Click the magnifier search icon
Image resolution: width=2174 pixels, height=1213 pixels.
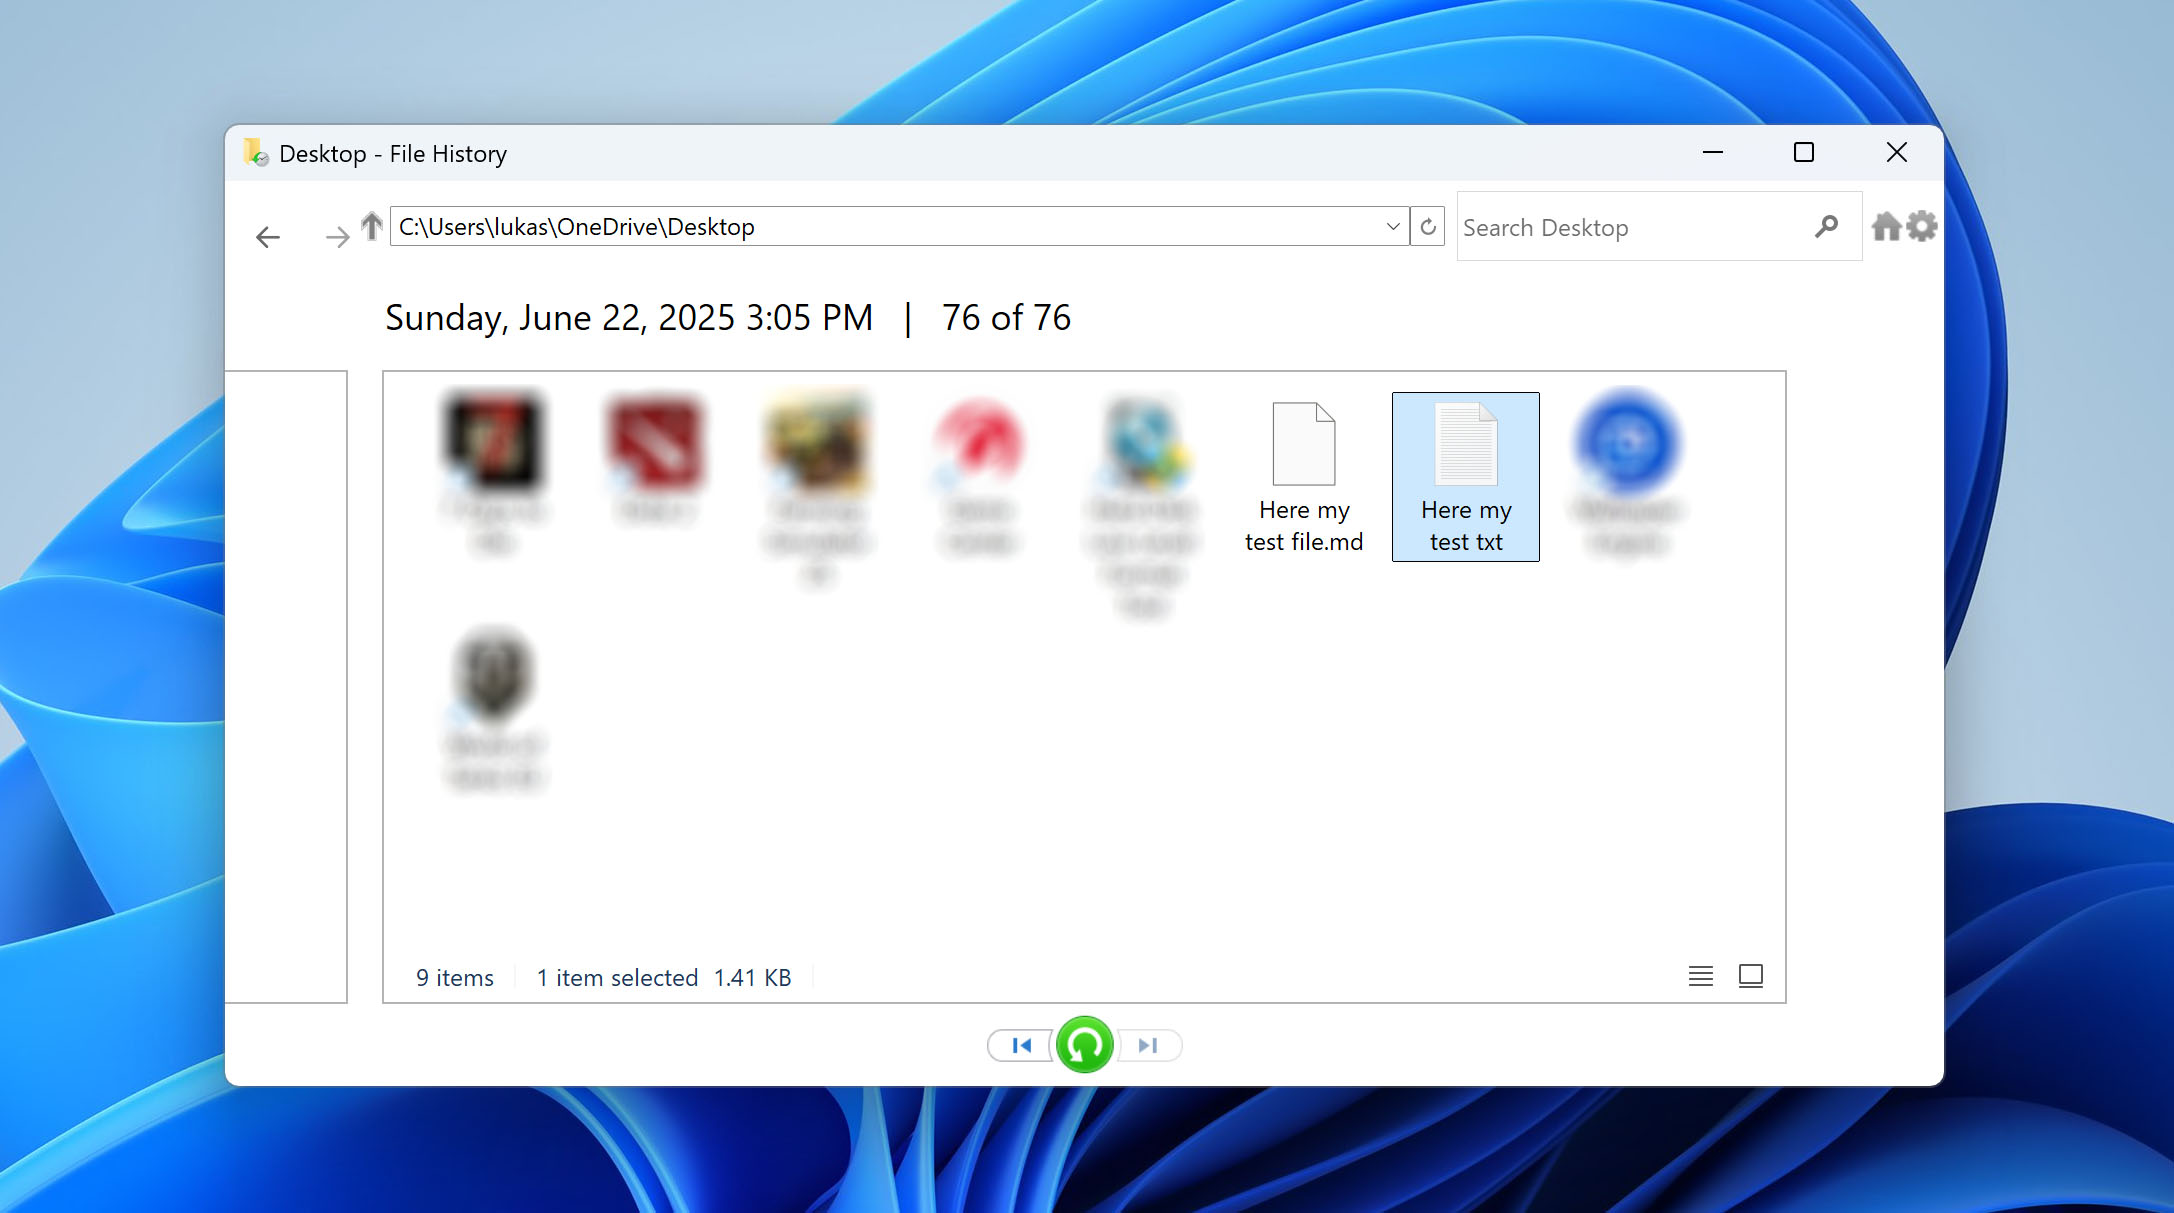(1826, 227)
